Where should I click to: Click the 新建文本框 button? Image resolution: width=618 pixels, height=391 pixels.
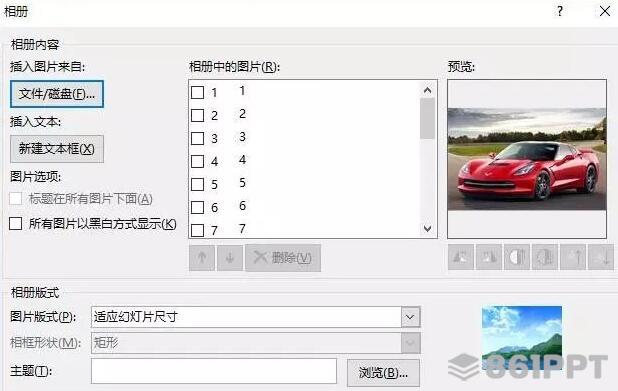(57, 149)
